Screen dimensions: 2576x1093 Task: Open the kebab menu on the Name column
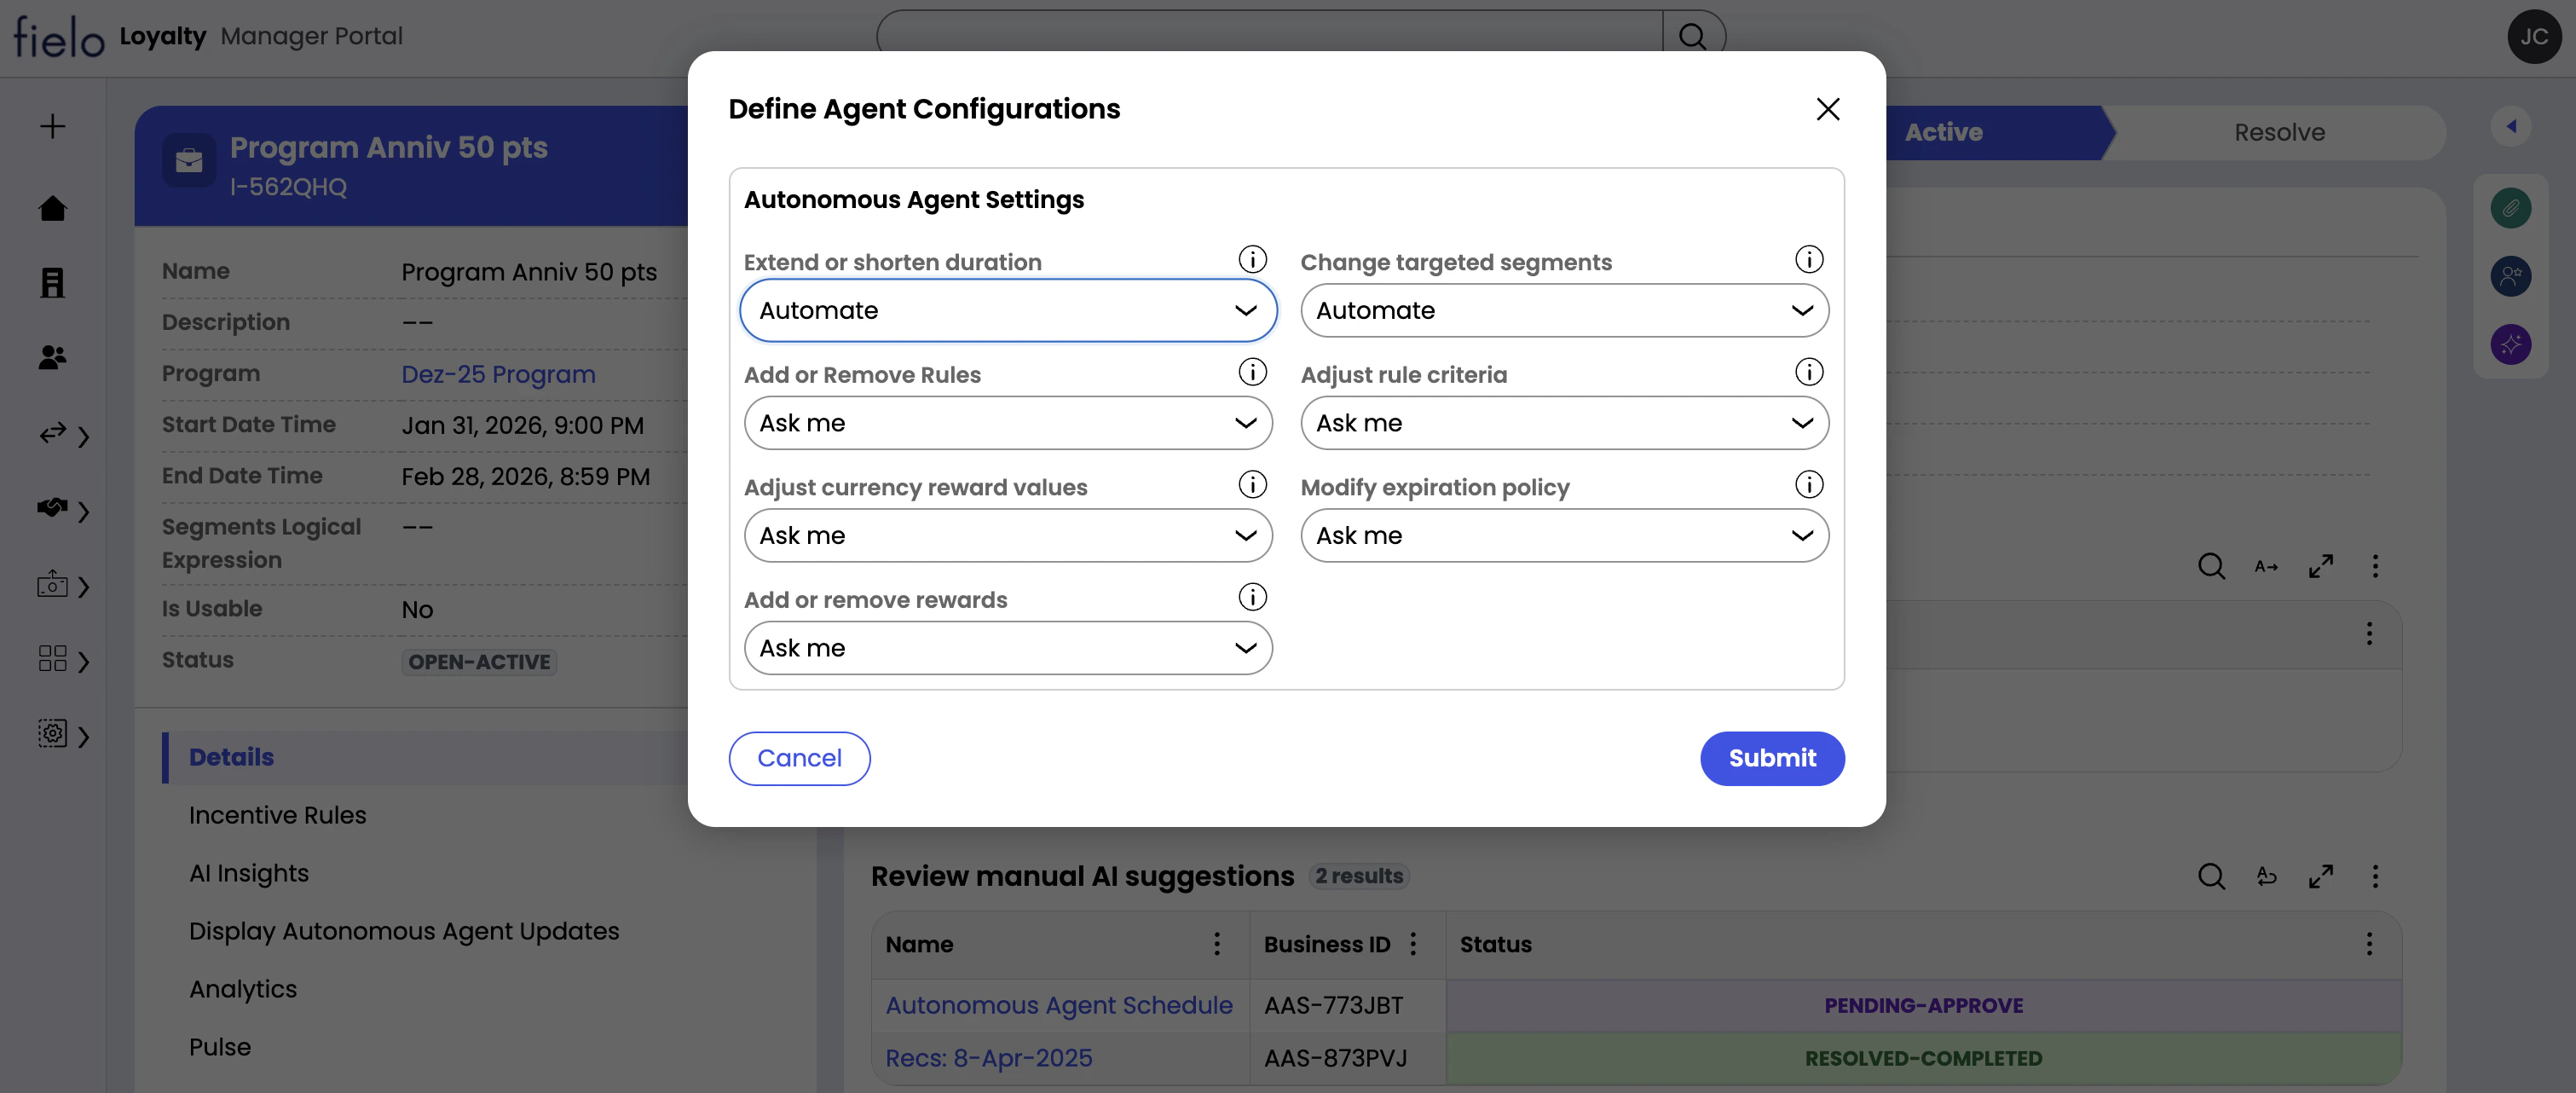pos(1217,944)
